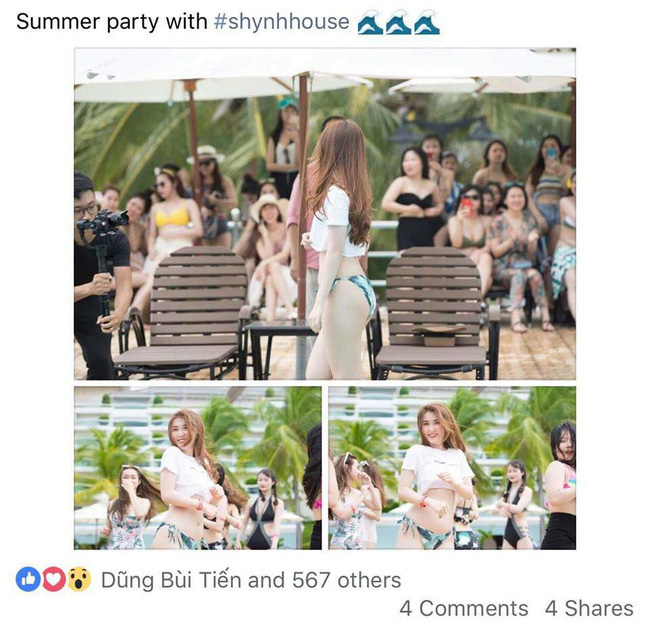Click the black-swimsuit woman in bottom-left photo
This screenshot has width=650, height=632.
point(261,510)
